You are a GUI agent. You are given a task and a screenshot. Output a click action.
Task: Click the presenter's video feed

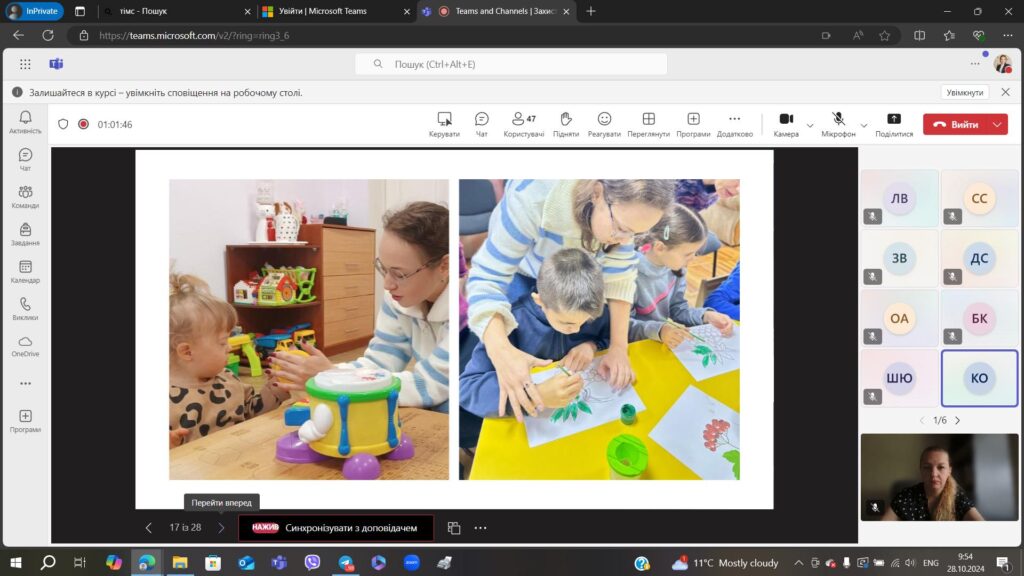point(939,477)
